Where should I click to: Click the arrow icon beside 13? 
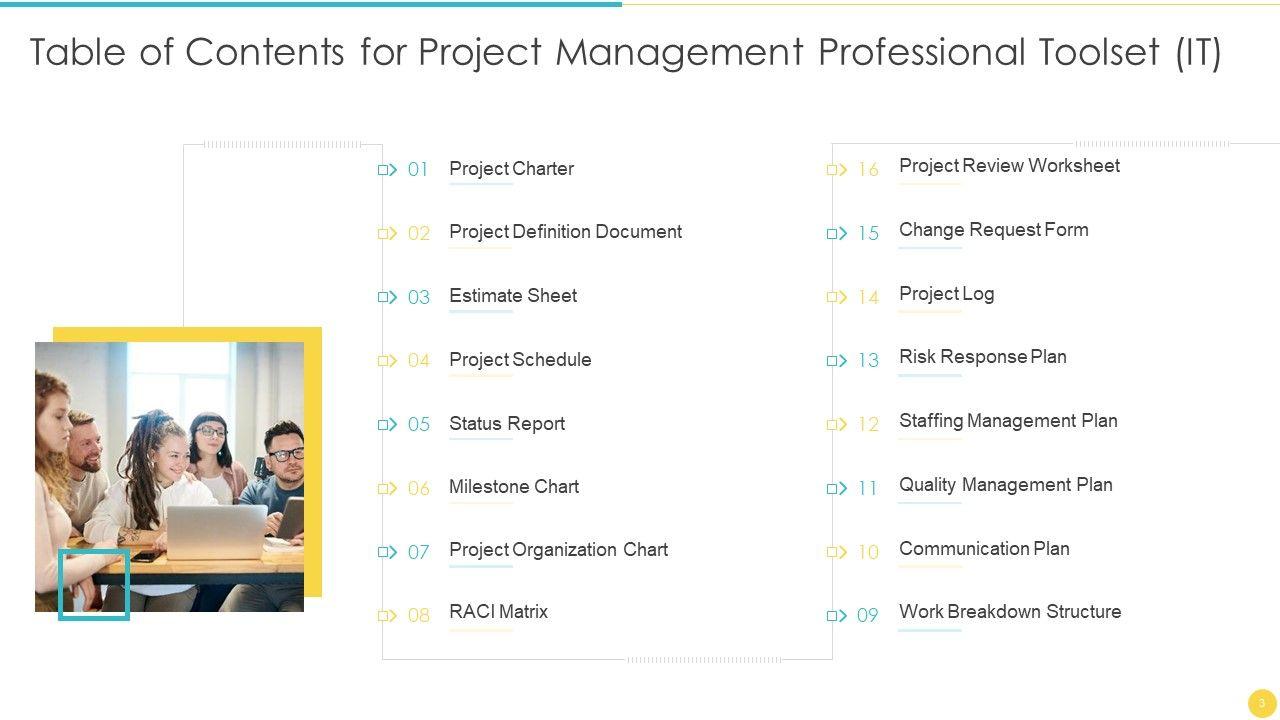[837, 361]
